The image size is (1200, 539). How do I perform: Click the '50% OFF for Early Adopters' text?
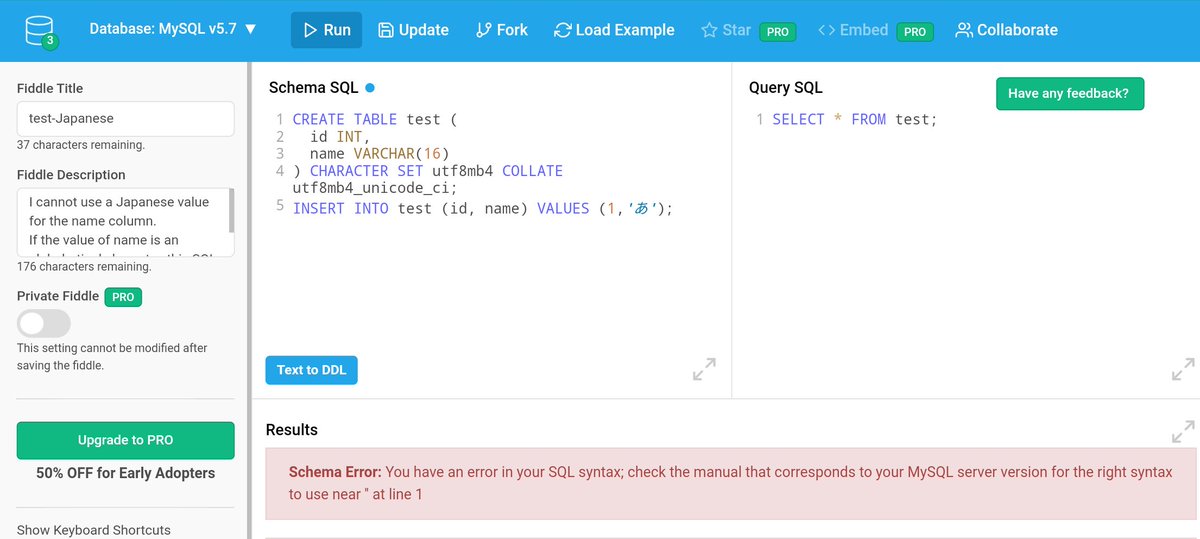pyautogui.click(x=126, y=473)
